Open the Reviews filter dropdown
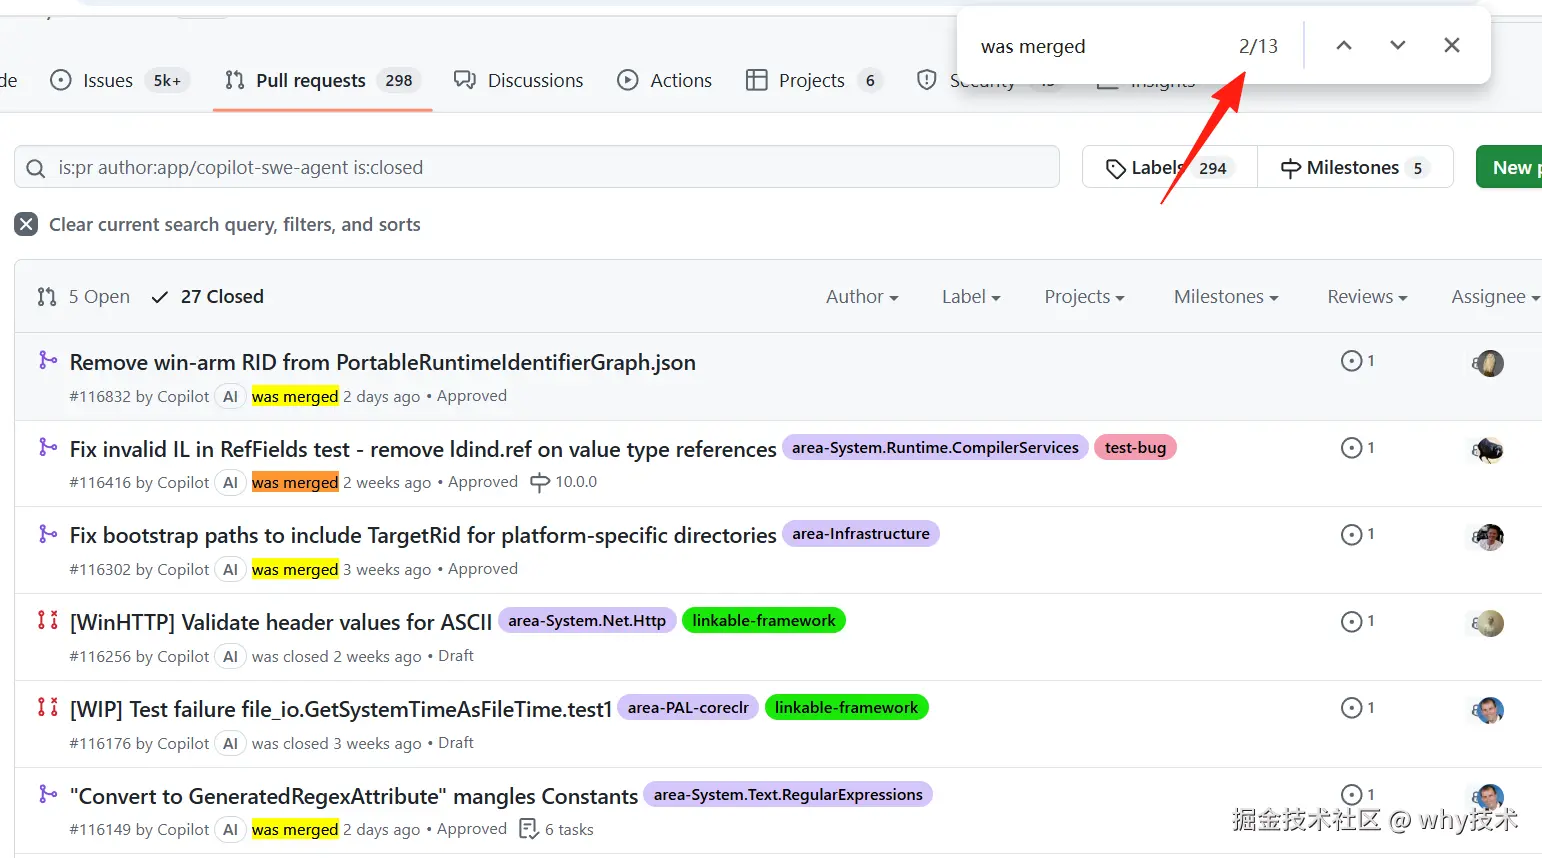This screenshot has height=858, width=1542. tap(1366, 297)
